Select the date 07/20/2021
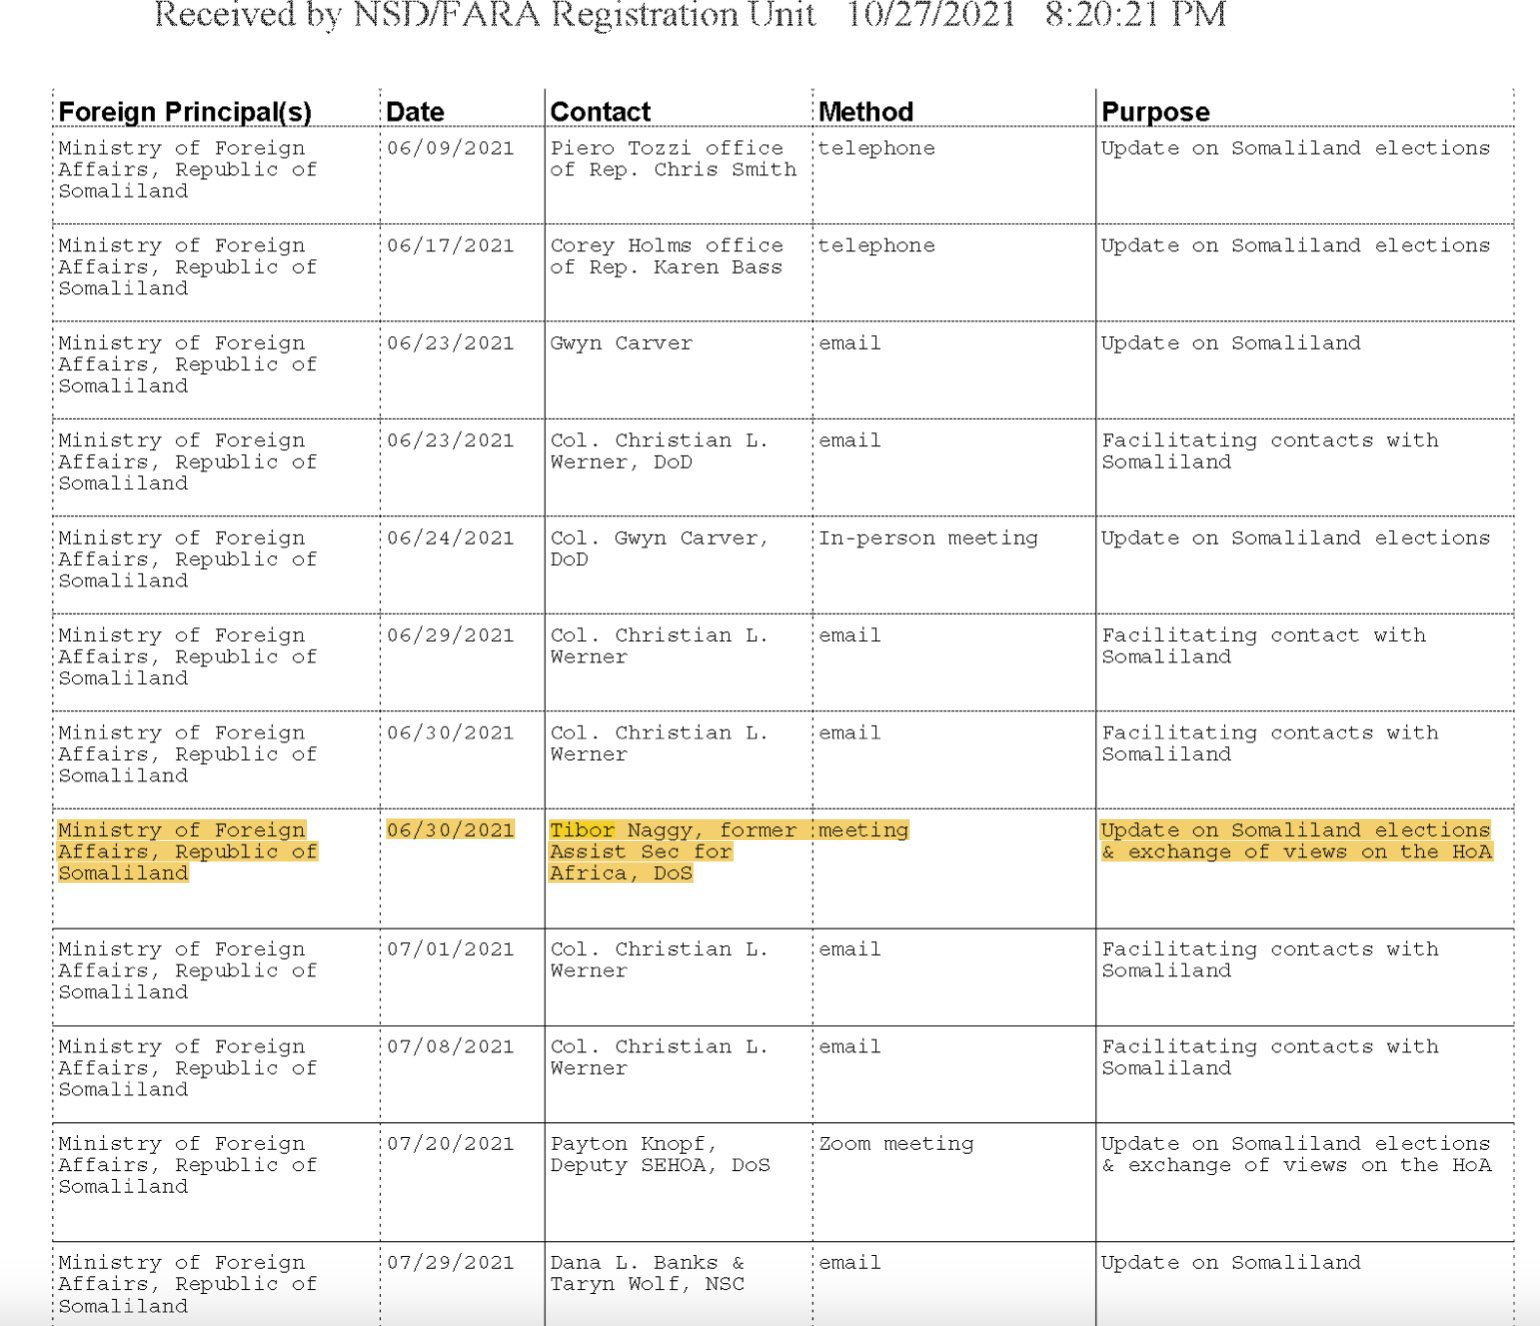The height and width of the screenshot is (1326, 1540). 450,1144
